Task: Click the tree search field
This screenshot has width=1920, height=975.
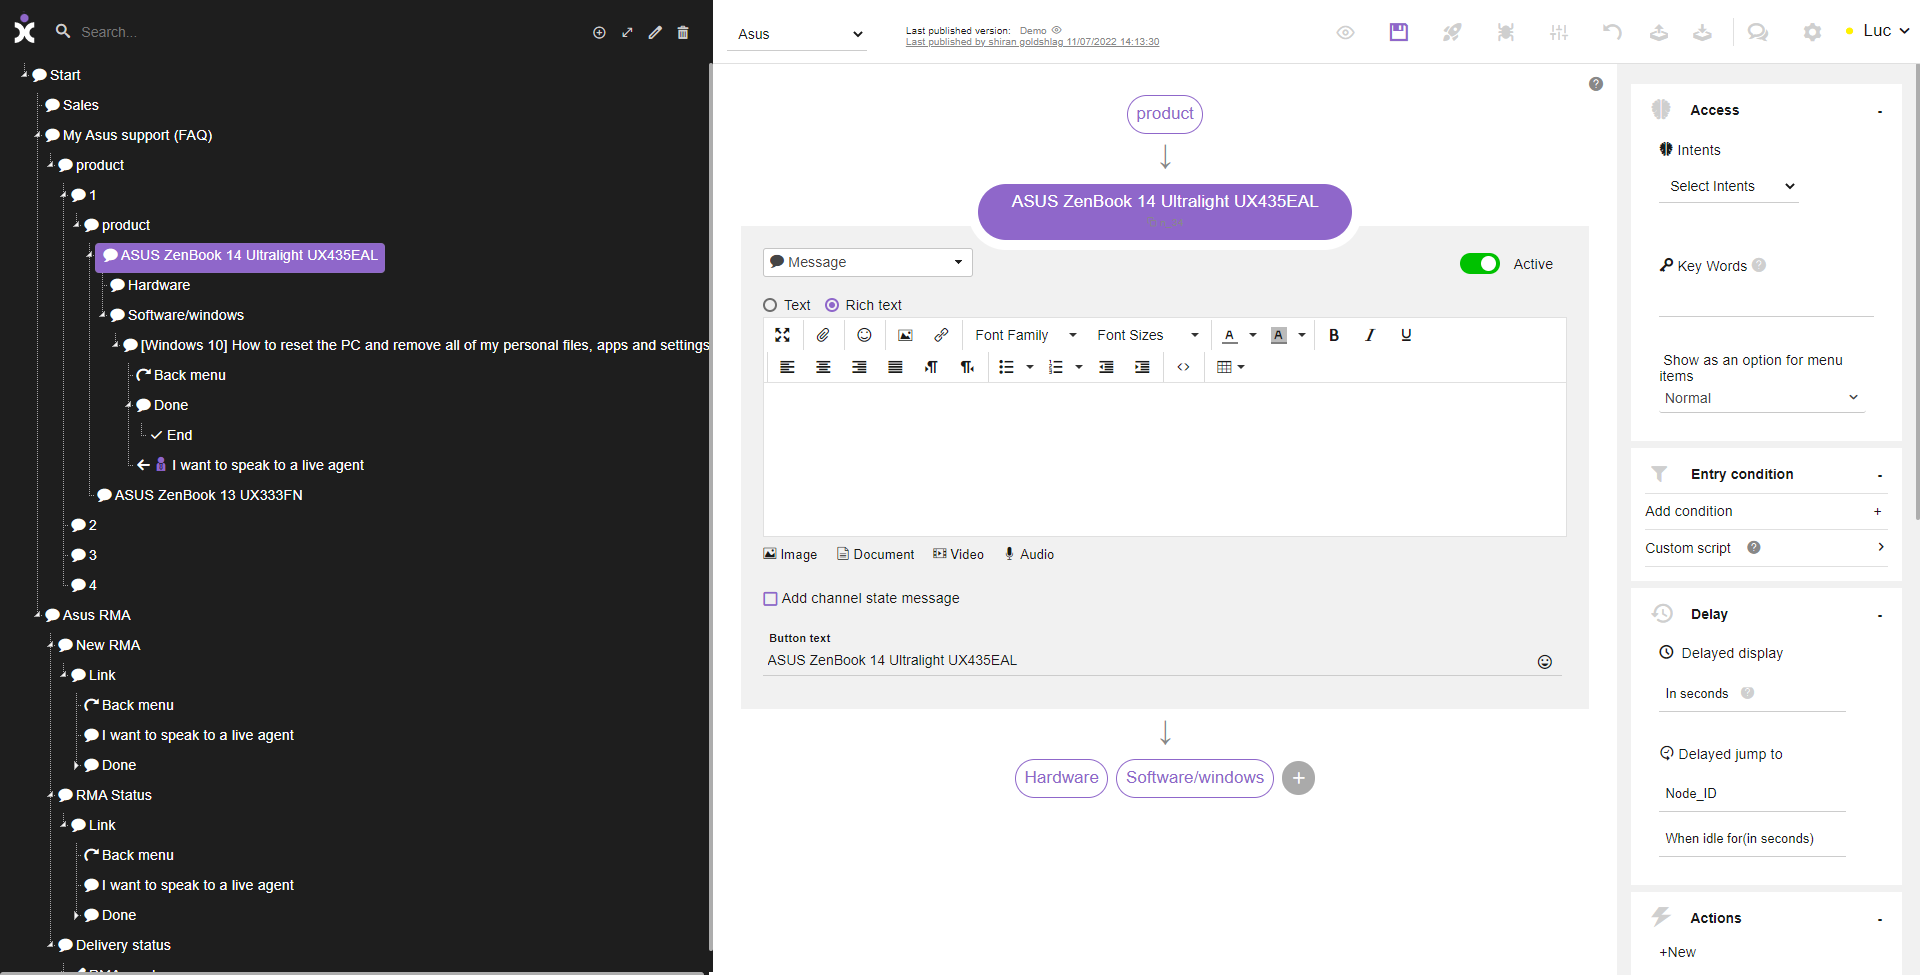Action: [320, 32]
